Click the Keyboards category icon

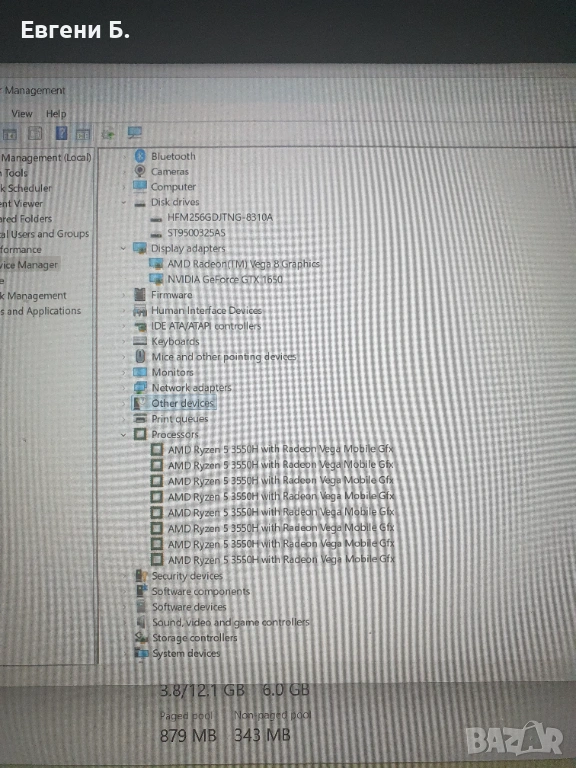click(140, 341)
